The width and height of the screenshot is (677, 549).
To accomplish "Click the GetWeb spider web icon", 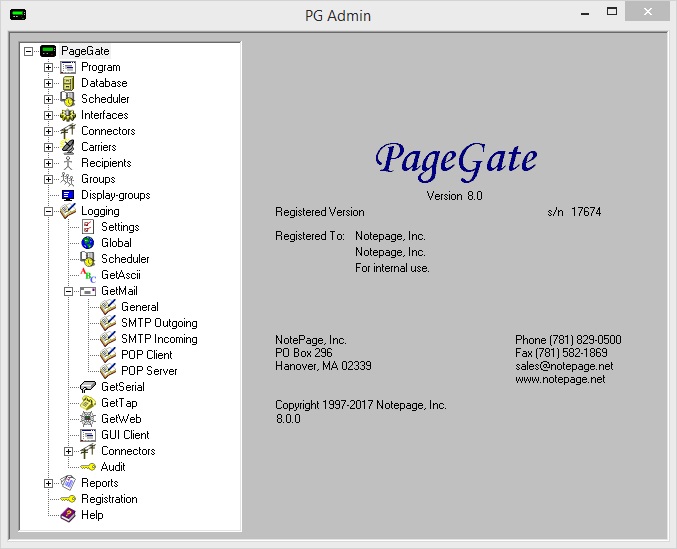I will (88, 419).
